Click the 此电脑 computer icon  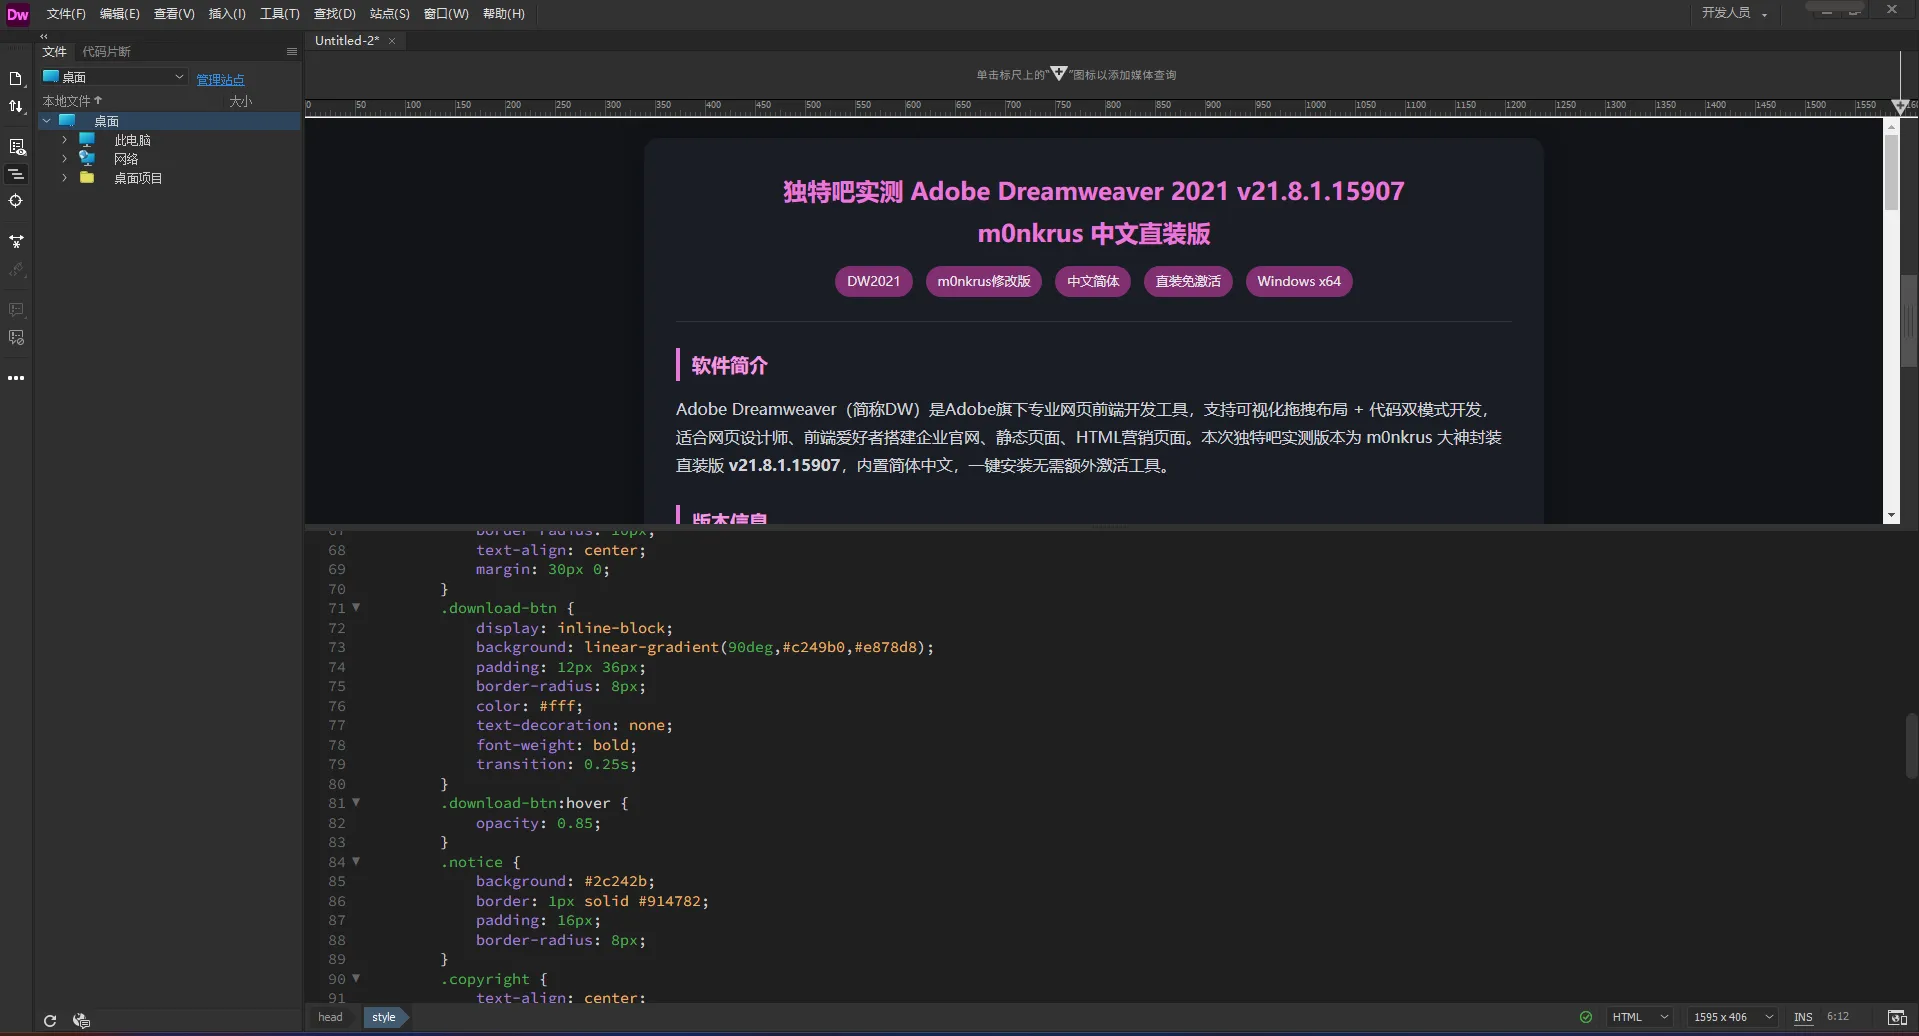tap(87, 140)
